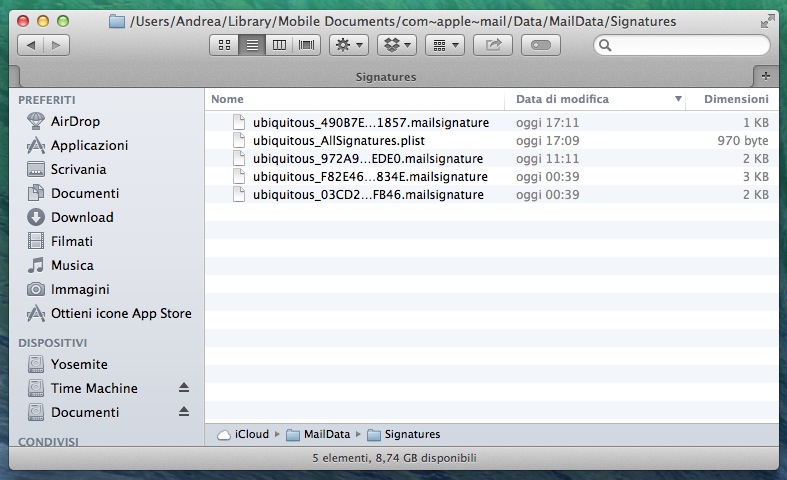Go back with the left arrow button
The height and width of the screenshot is (480, 787).
[31, 45]
